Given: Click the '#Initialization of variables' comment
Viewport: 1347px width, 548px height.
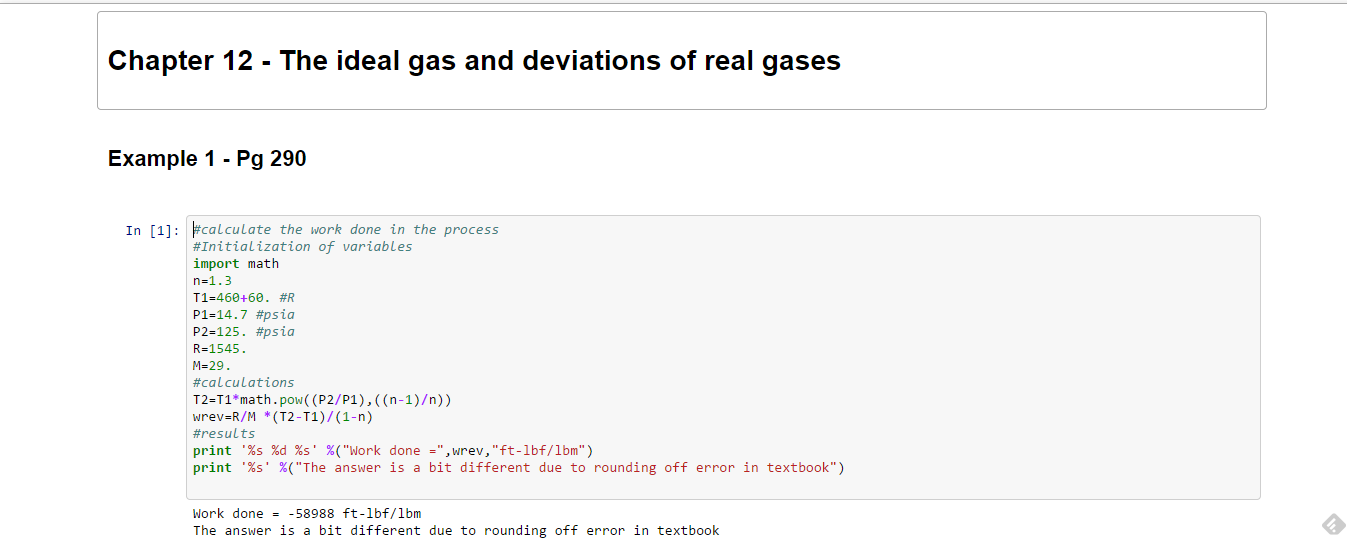Looking at the screenshot, I should [302, 247].
